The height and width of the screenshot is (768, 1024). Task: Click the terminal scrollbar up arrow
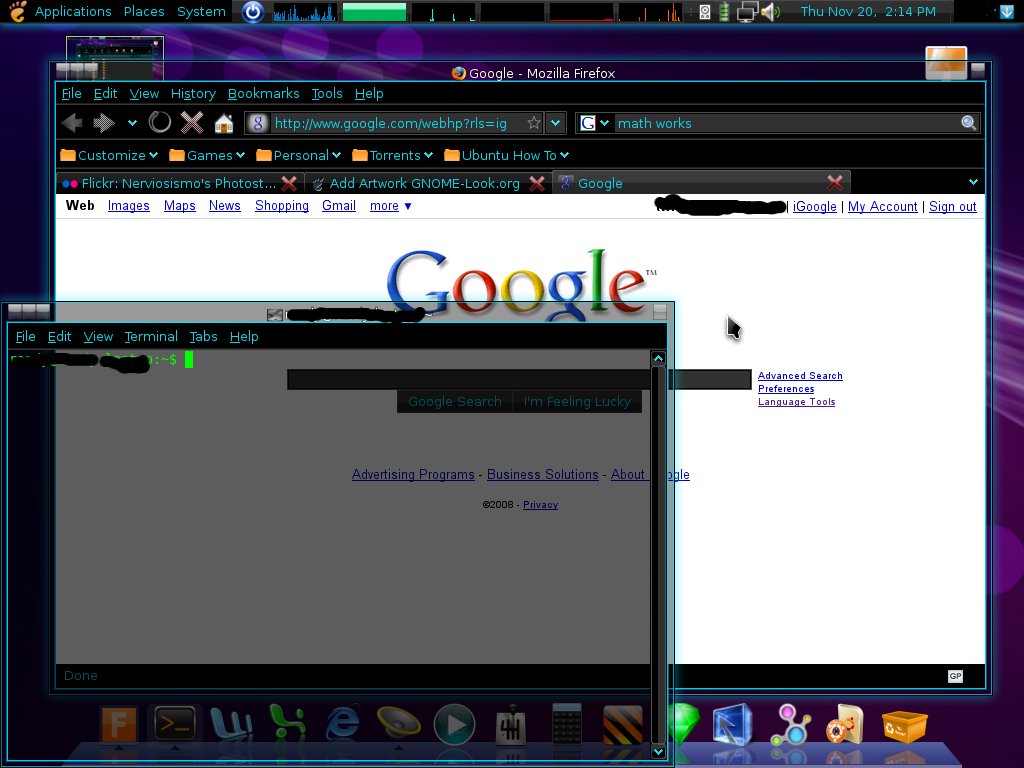(658, 358)
